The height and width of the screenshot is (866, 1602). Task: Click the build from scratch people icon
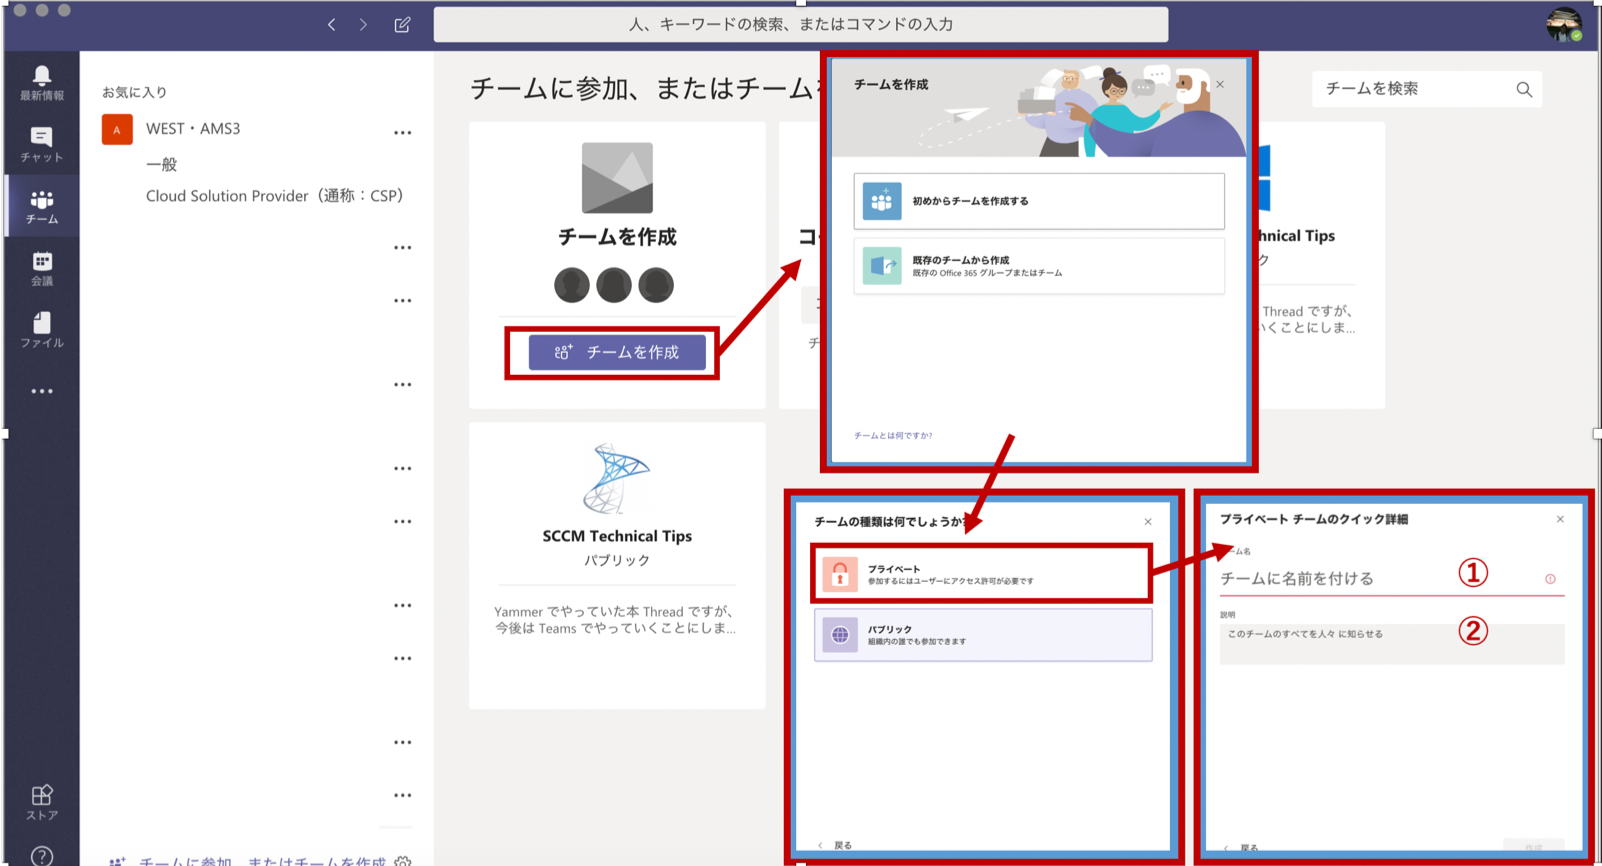pos(881,201)
